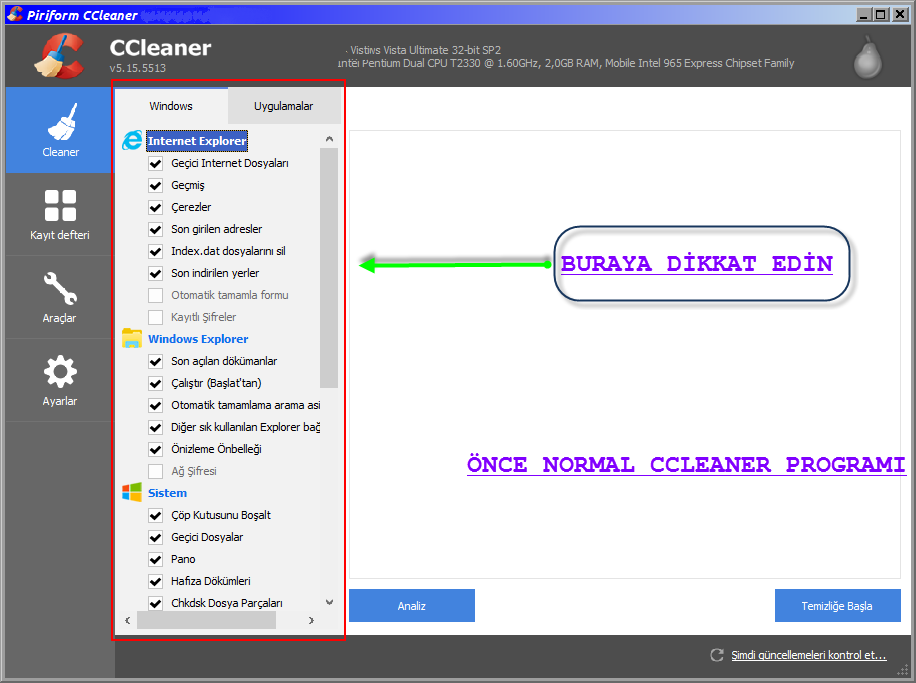Toggle the Pano checkbox

click(x=155, y=559)
